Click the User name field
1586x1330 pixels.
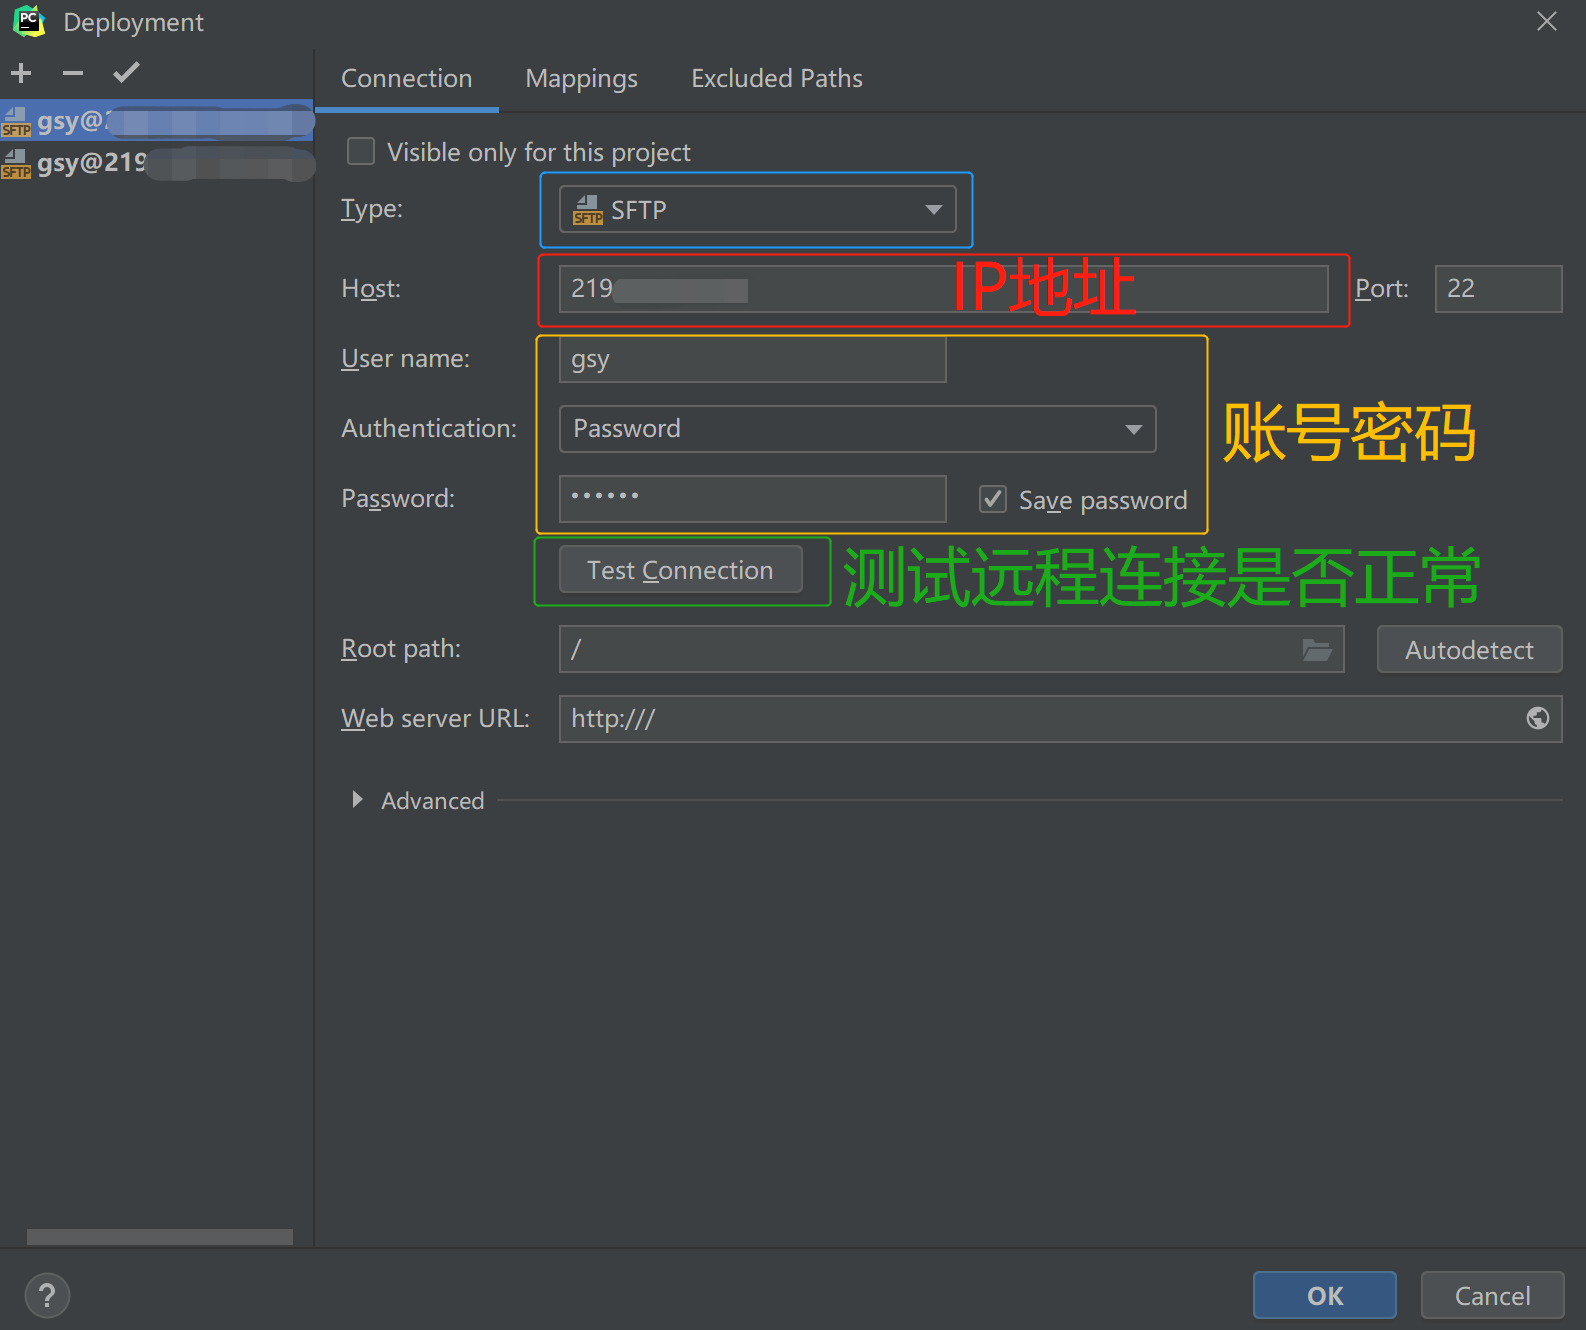pyautogui.click(x=752, y=359)
